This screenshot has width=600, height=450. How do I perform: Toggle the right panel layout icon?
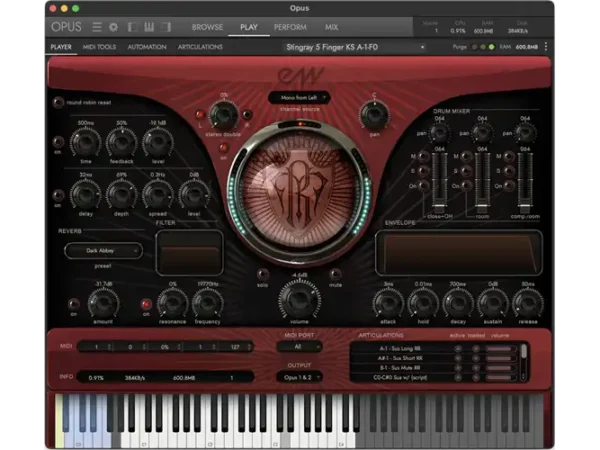pos(166,27)
